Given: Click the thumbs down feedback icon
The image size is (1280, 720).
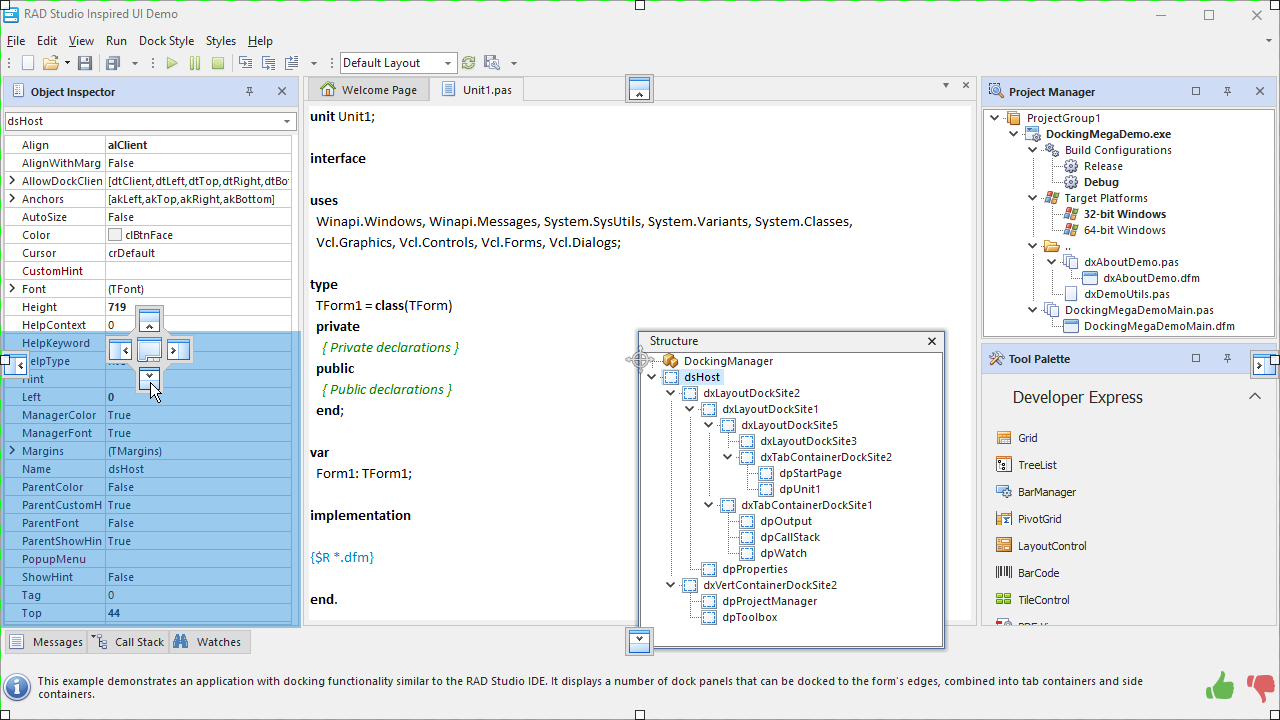Looking at the screenshot, I should [x=1261, y=688].
